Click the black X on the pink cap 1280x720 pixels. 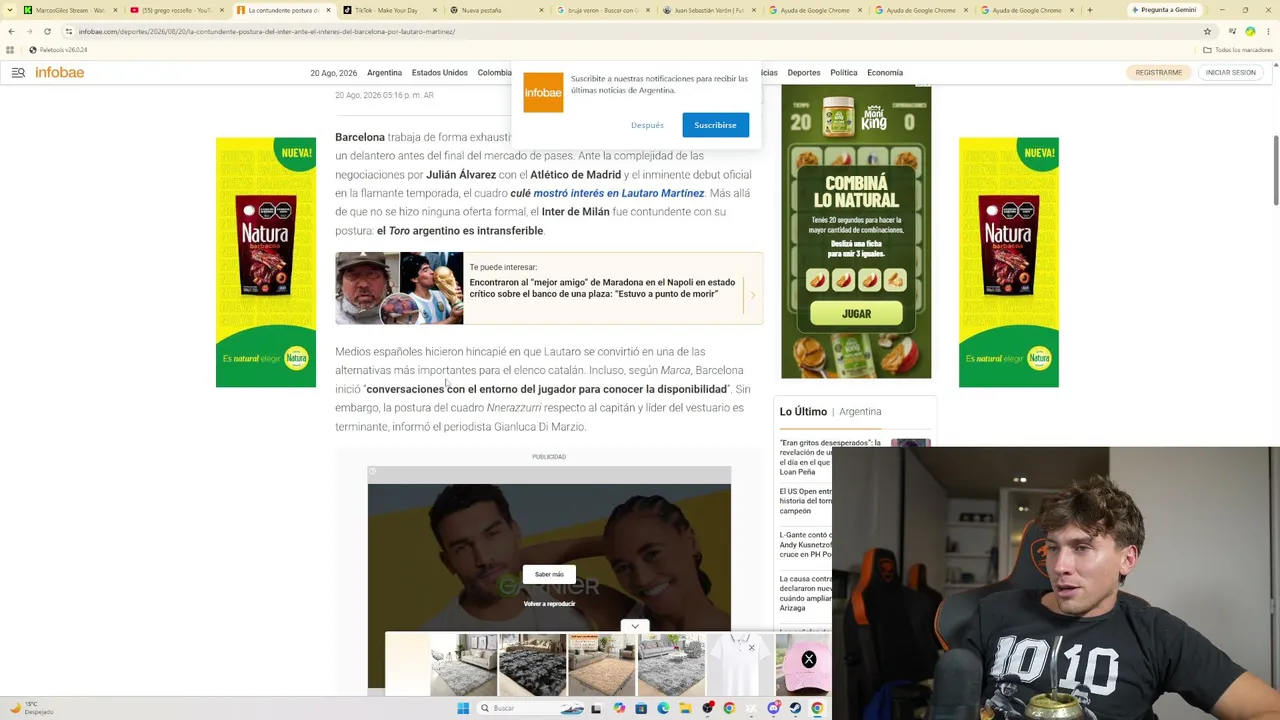coord(809,659)
